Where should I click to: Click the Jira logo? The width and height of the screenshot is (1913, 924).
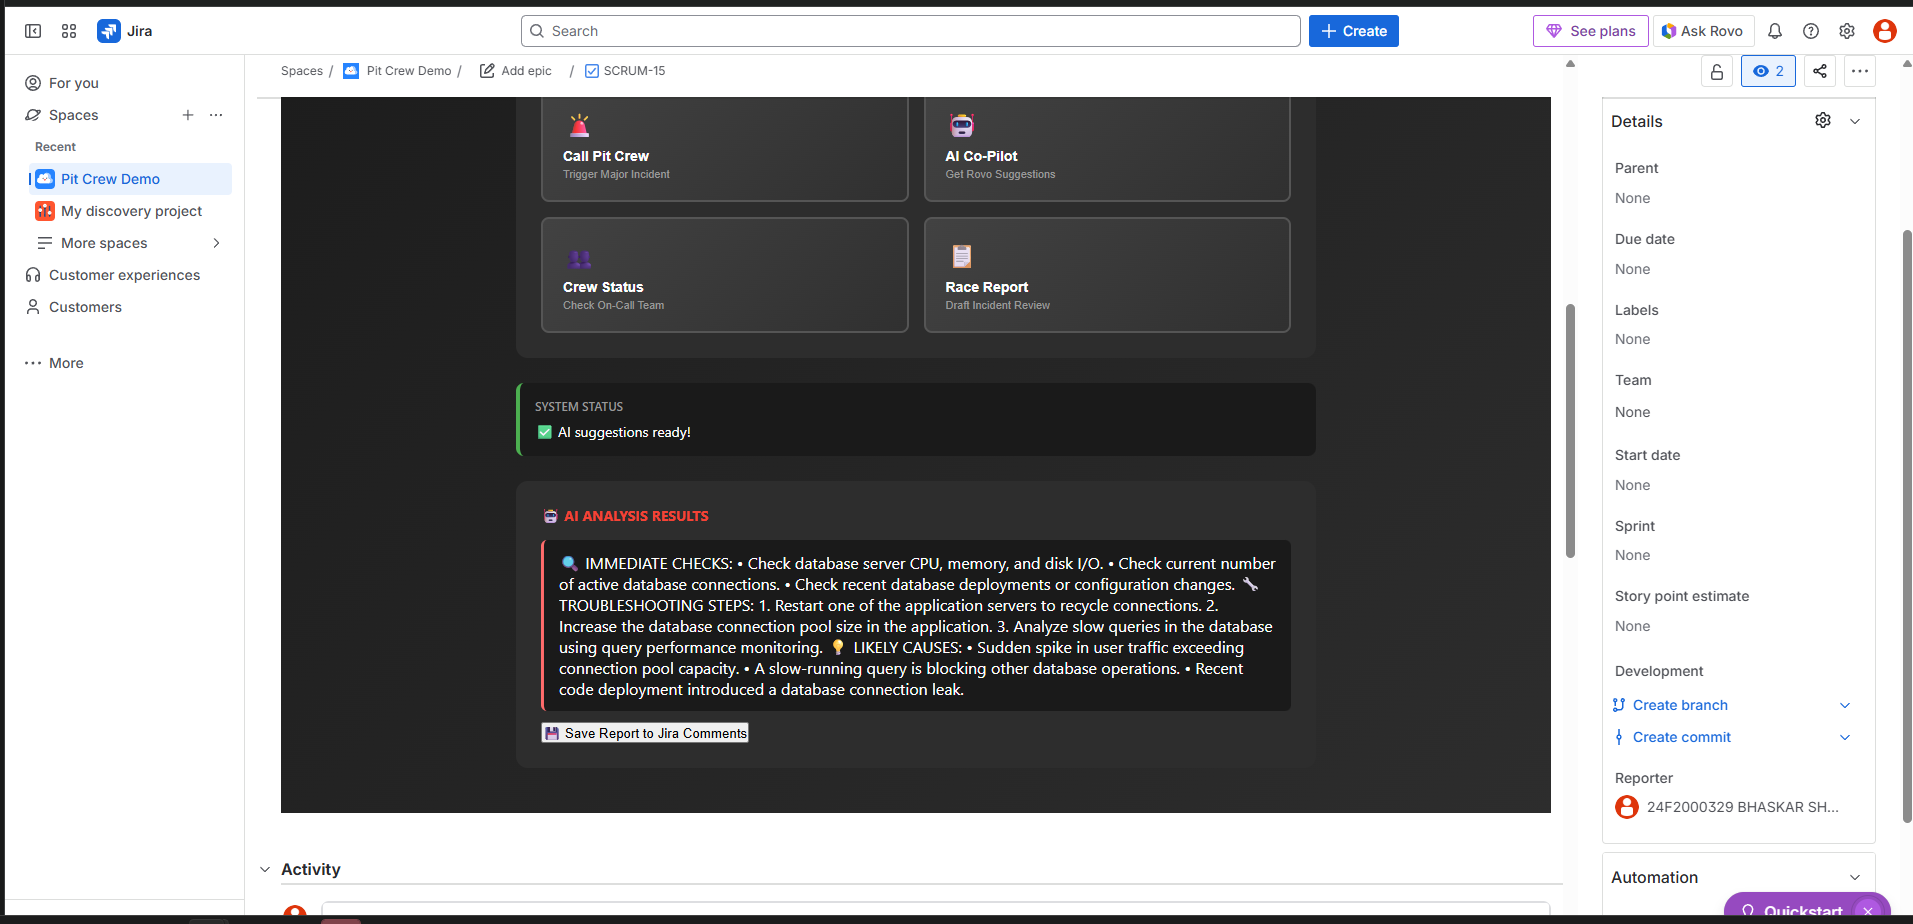coord(125,31)
